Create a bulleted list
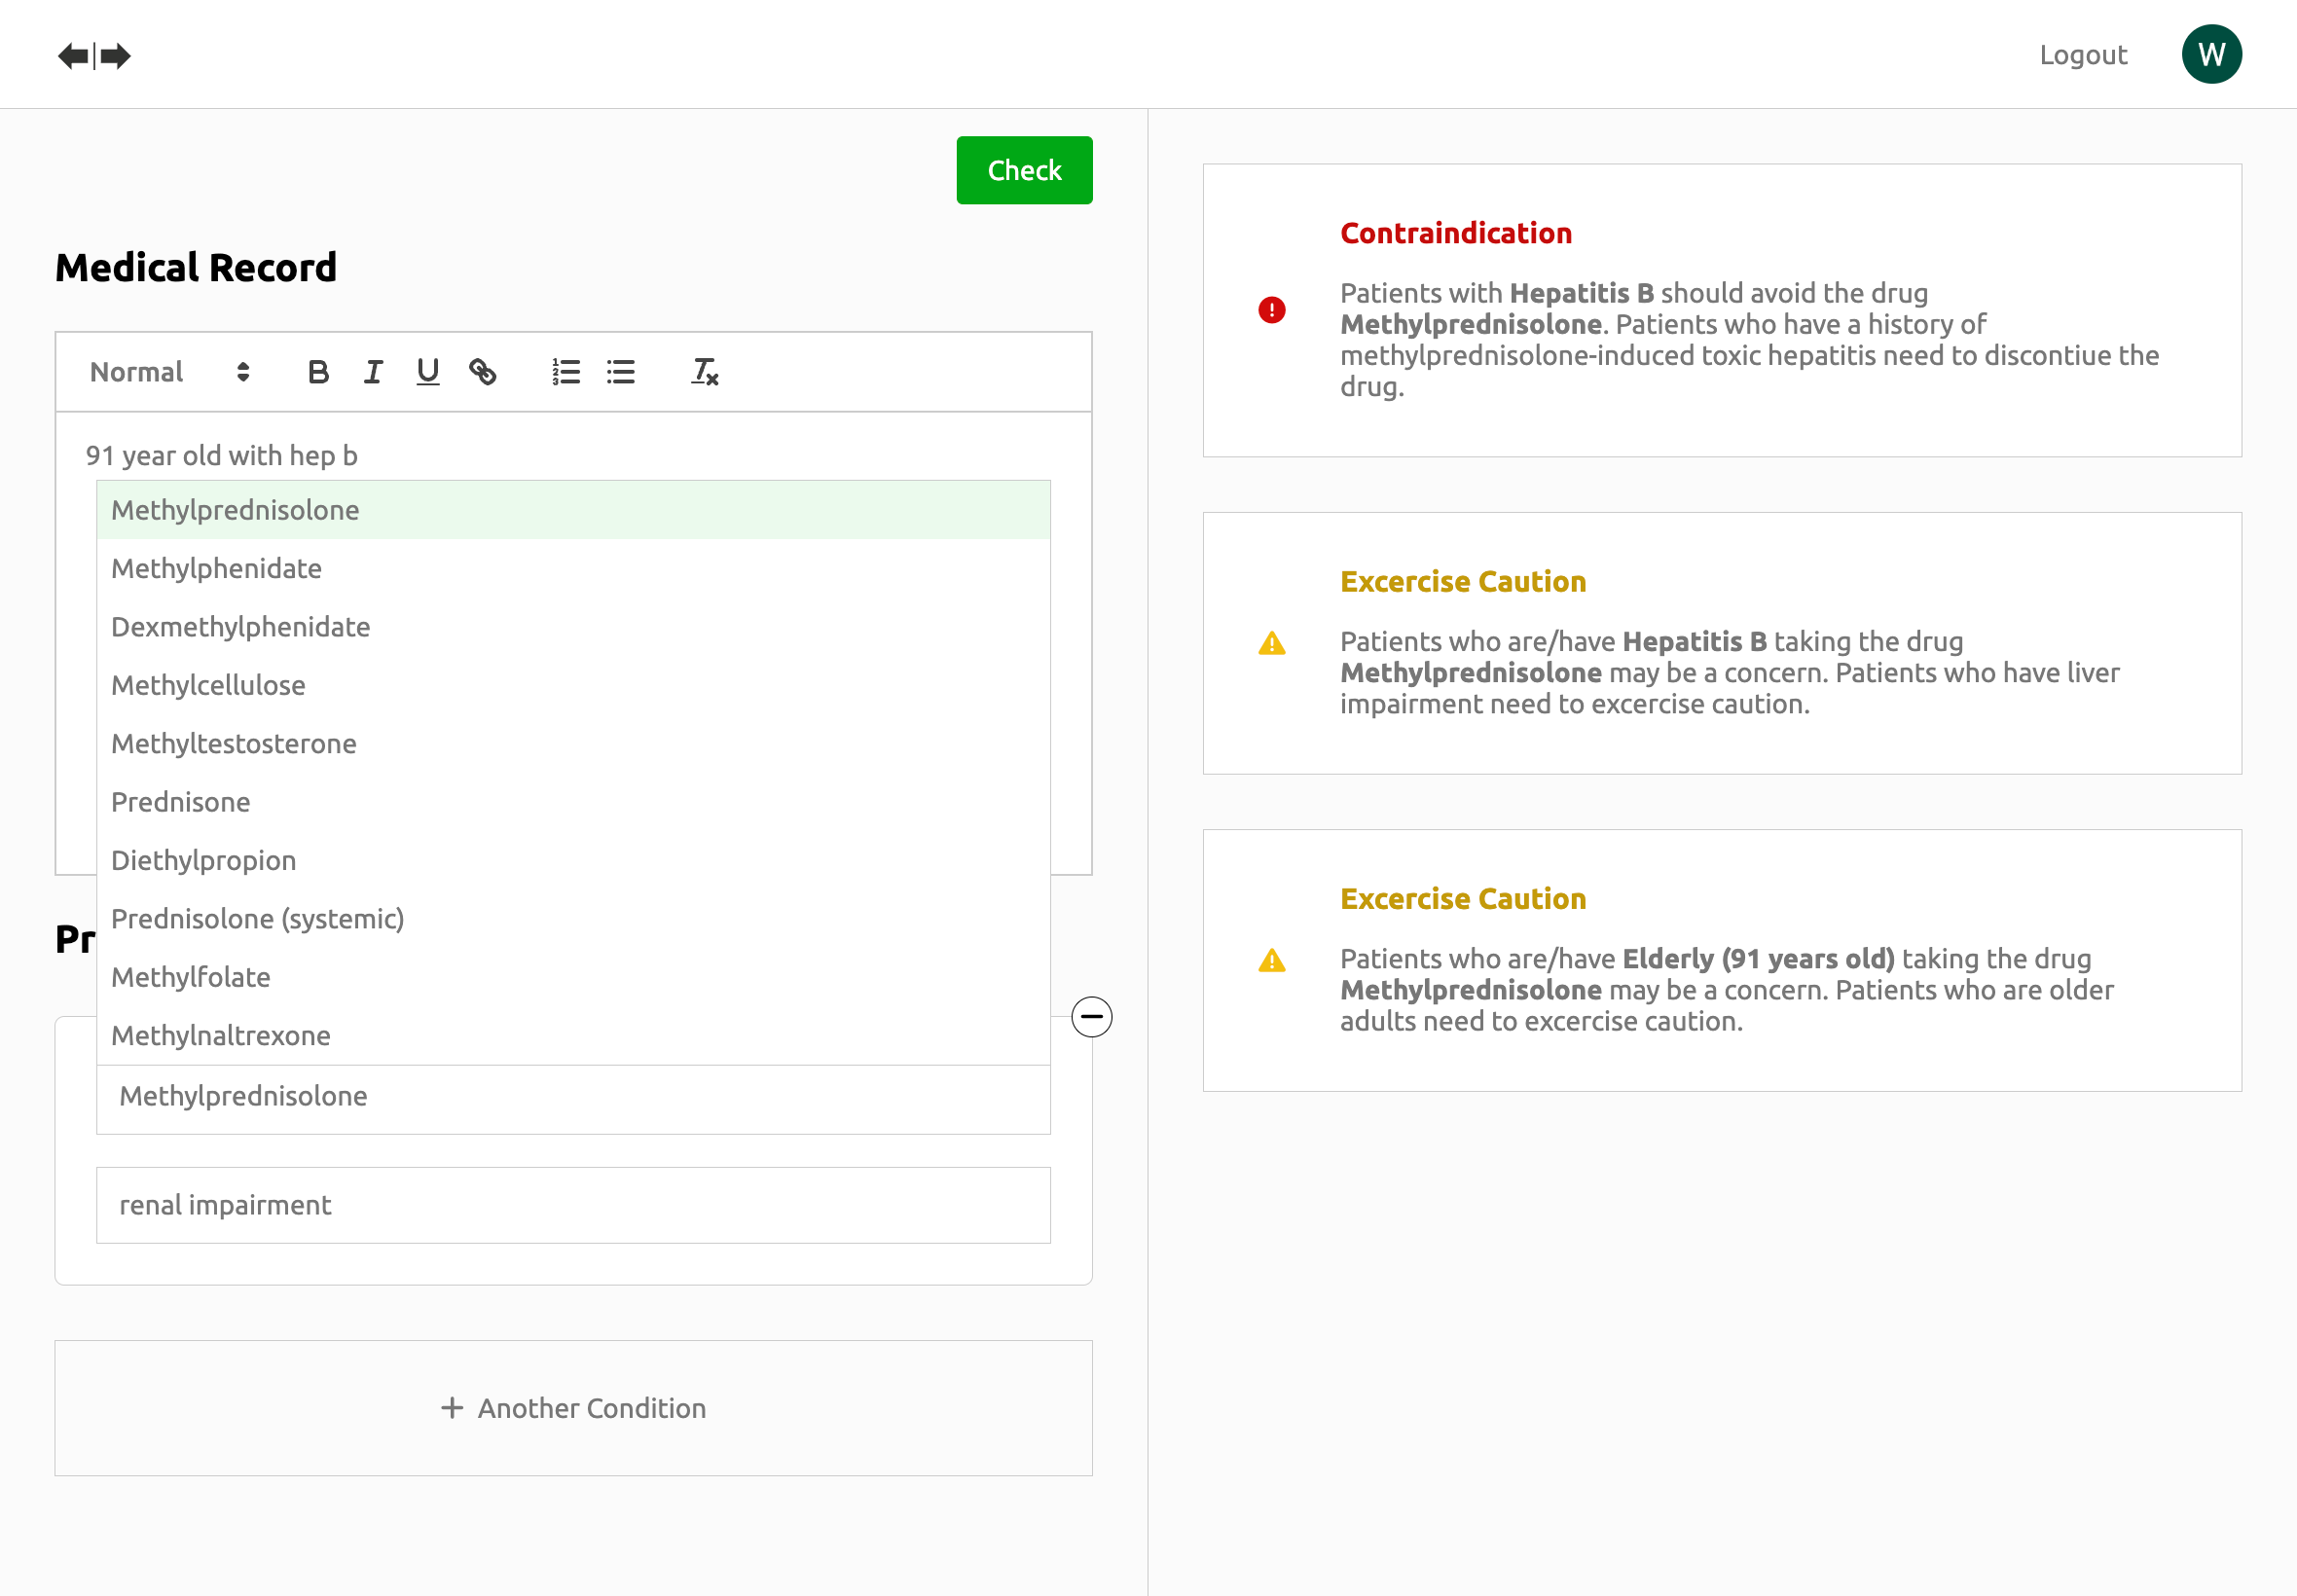The width and height of the screenshot is (2297, 1596). coord(621,372)
